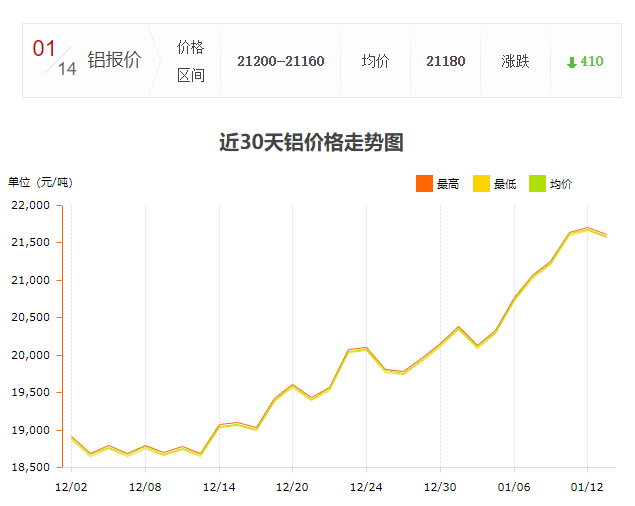This screenshot has width=635, height=506.
Task: Select the average price 21180
Action: click(x=445, y=61)
